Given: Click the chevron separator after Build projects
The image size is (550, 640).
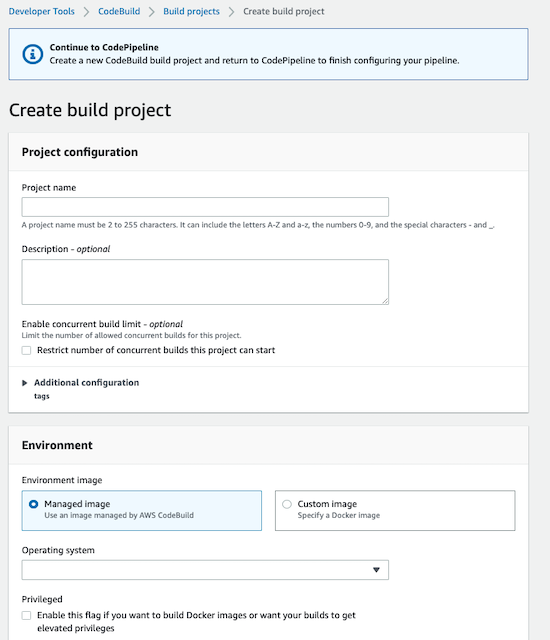Looking at the screenshot, I should click(x=231, y=12).
